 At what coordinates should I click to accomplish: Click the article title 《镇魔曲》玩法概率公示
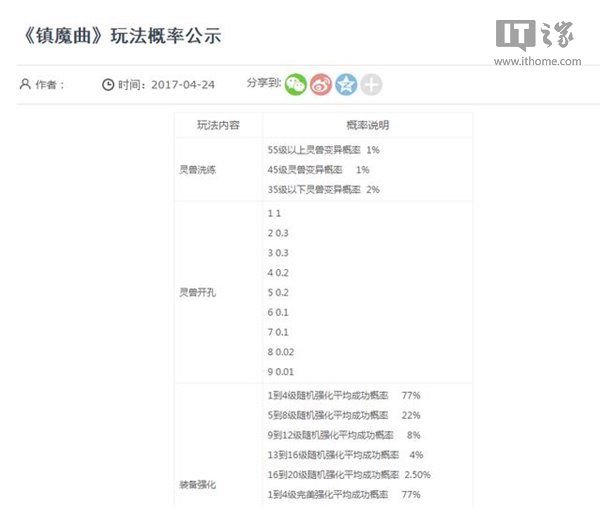coord(121,36)
